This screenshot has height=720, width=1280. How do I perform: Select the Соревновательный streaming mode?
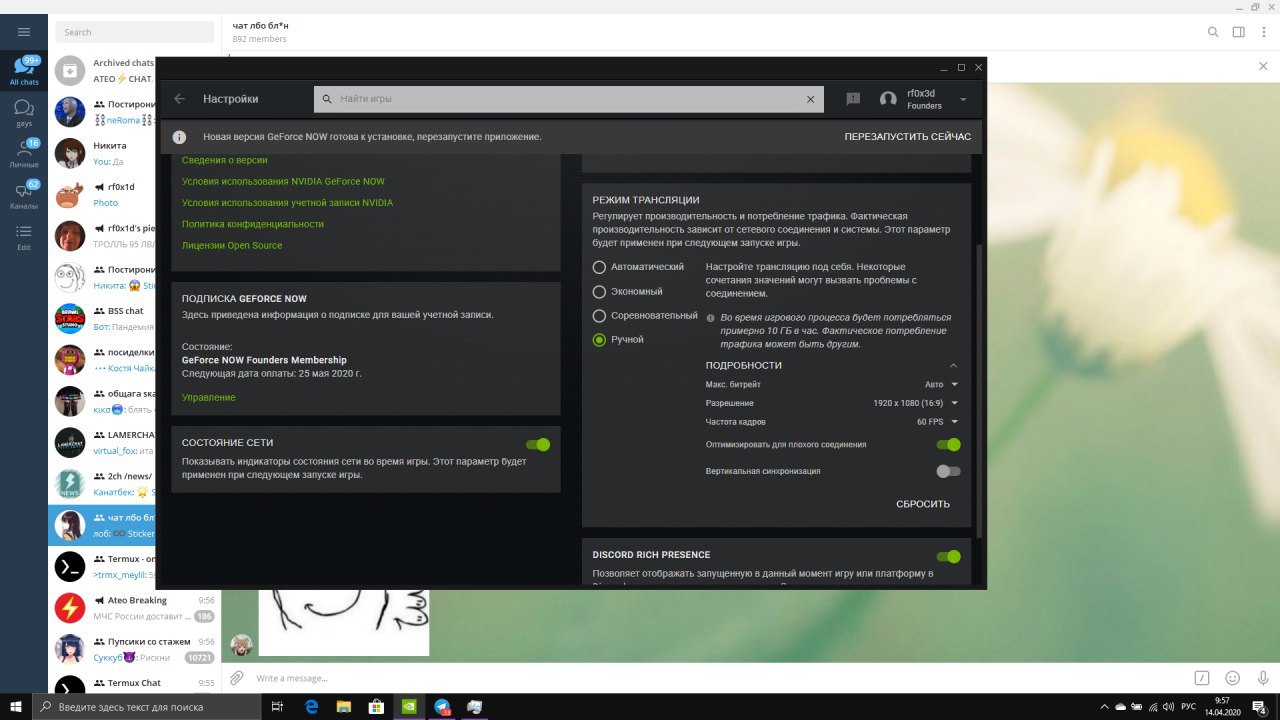pos(599,315)
